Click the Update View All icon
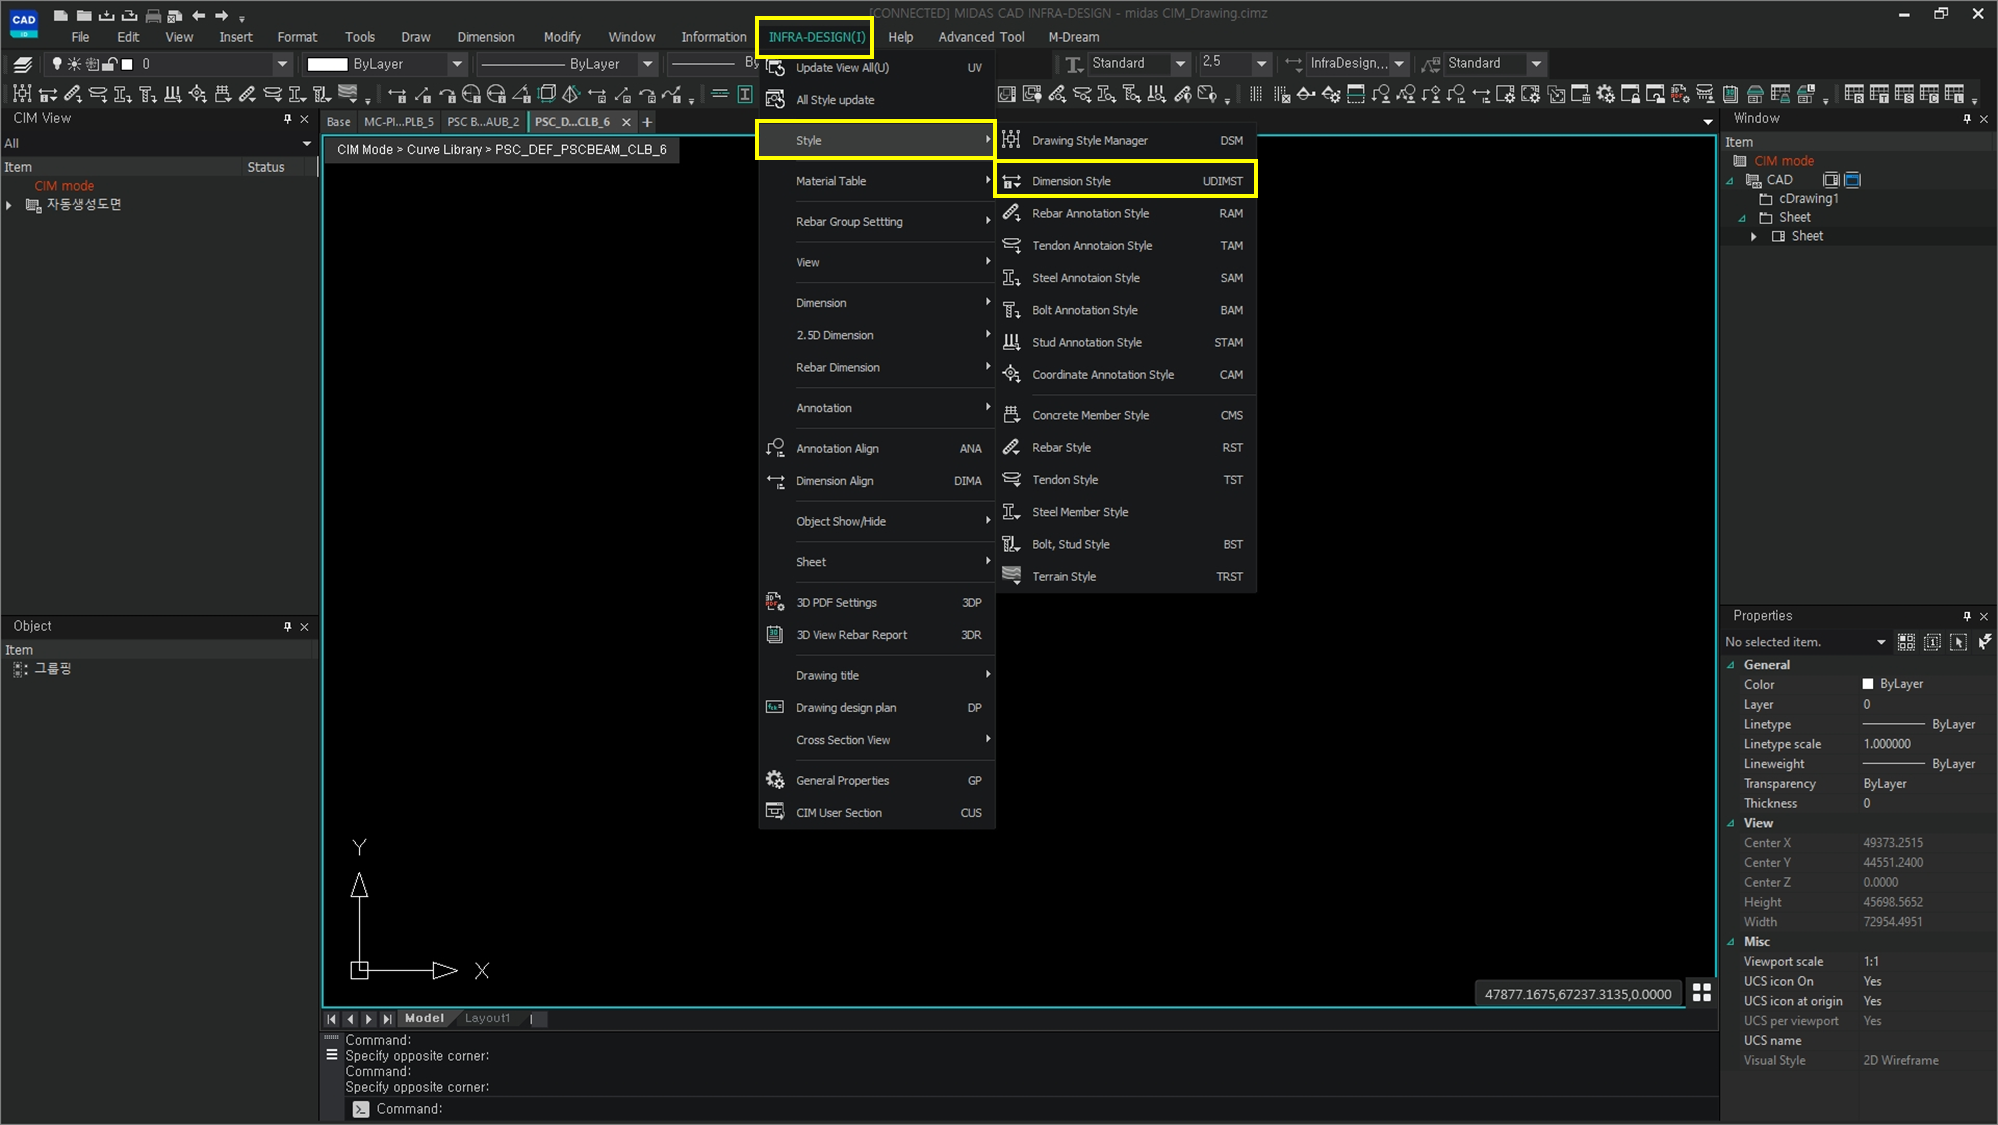This screenshot has width=1998, height=1125. (x=775, y=68)
